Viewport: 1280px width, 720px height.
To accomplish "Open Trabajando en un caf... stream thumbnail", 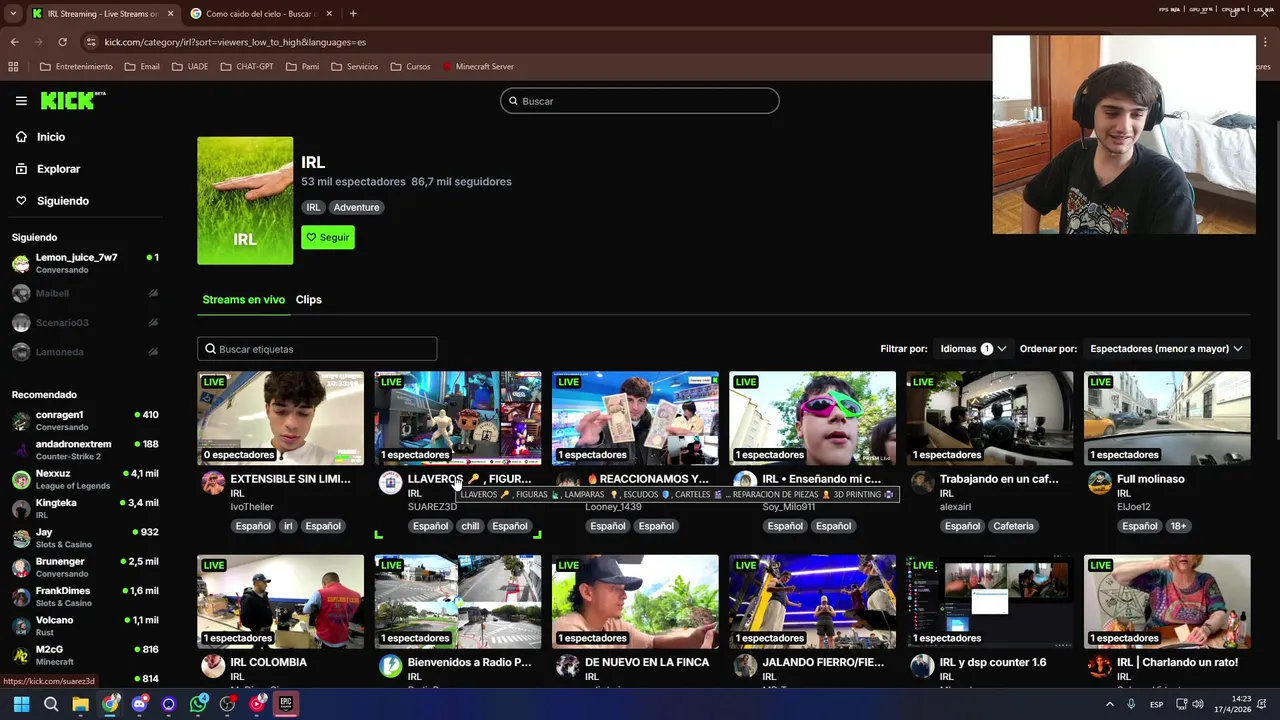I will [x=990, y=418].
